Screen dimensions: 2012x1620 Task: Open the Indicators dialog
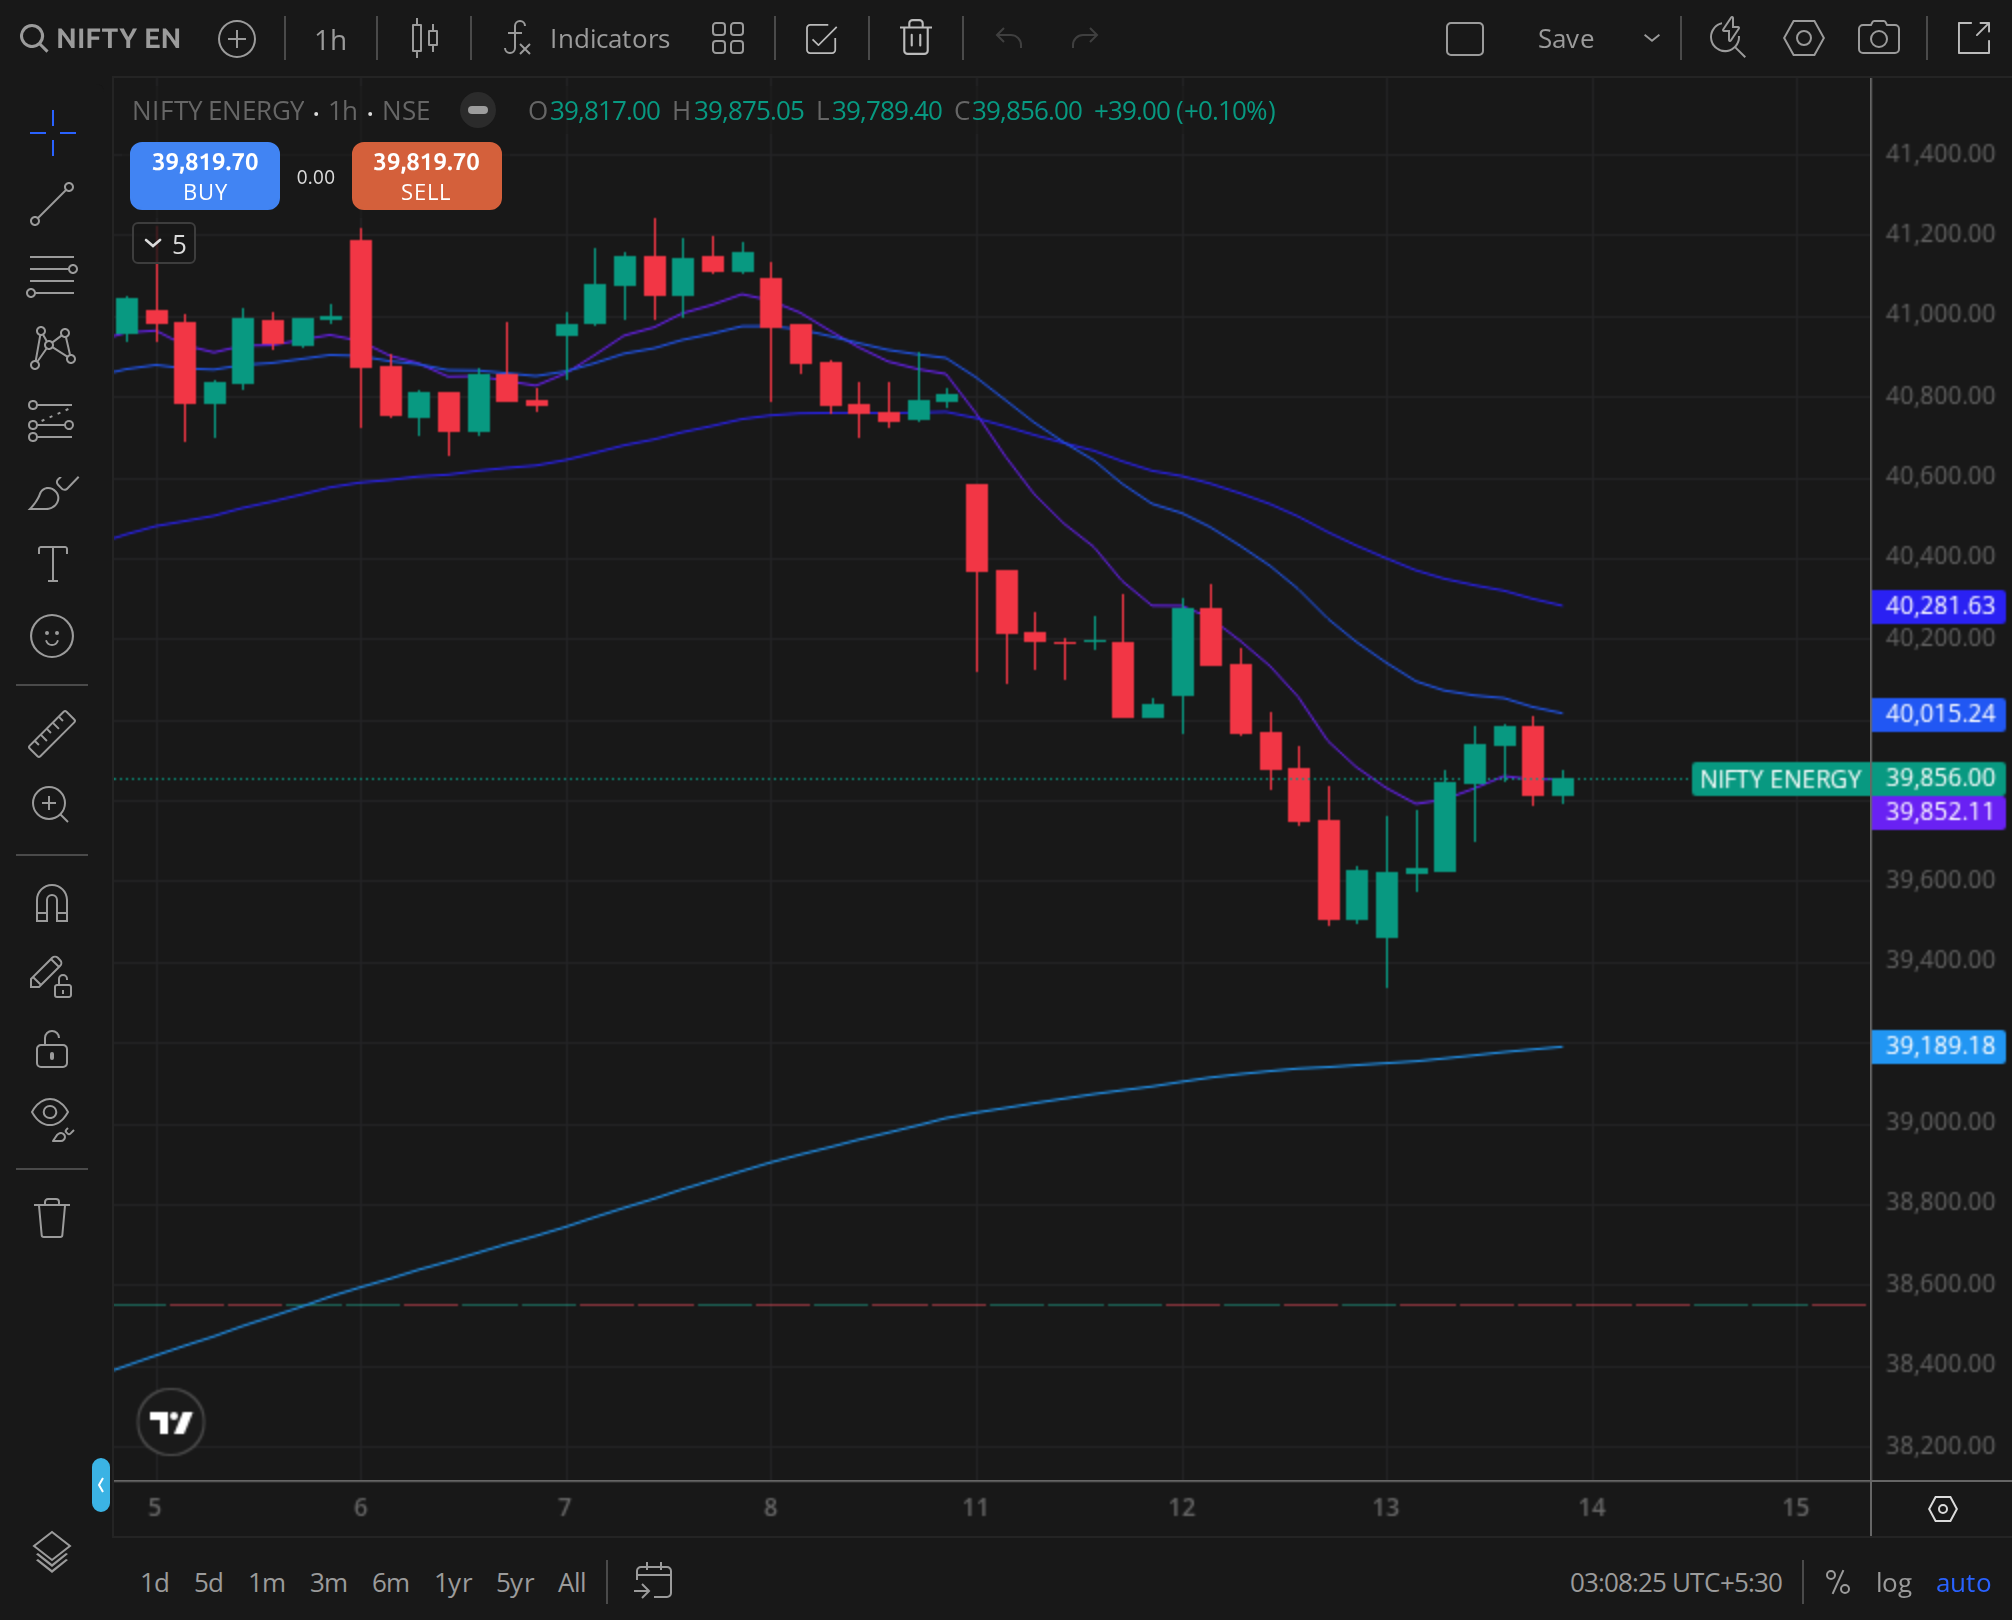tap(587, 39)
